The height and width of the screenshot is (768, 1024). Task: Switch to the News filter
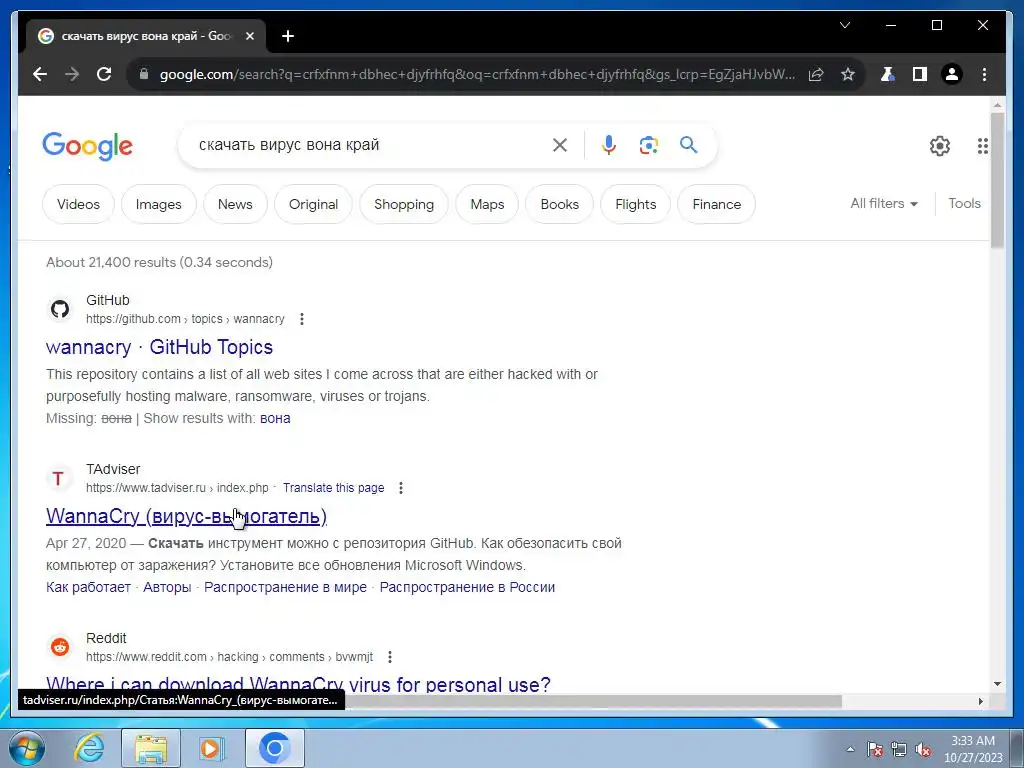[235, 204]
